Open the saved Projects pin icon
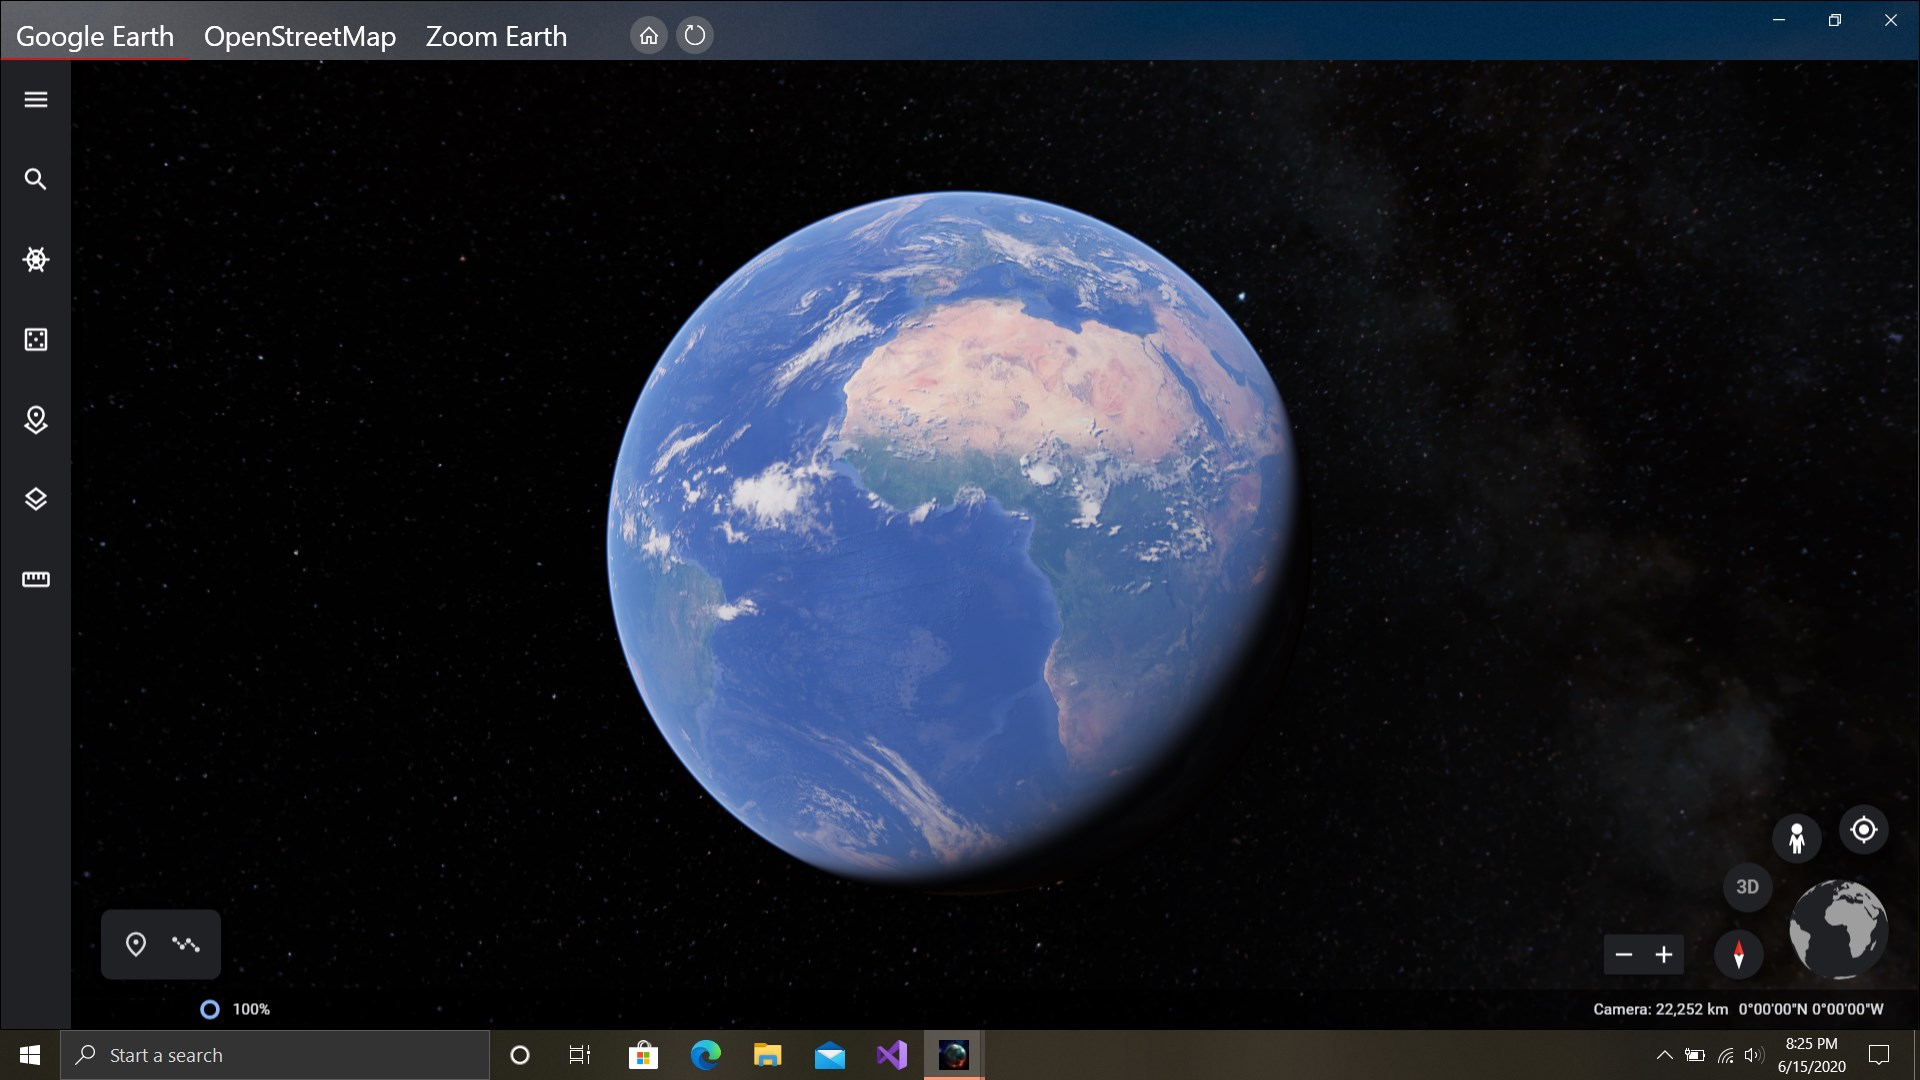The width and height of the screenshot is (1920, 1080). coord(36,420)
